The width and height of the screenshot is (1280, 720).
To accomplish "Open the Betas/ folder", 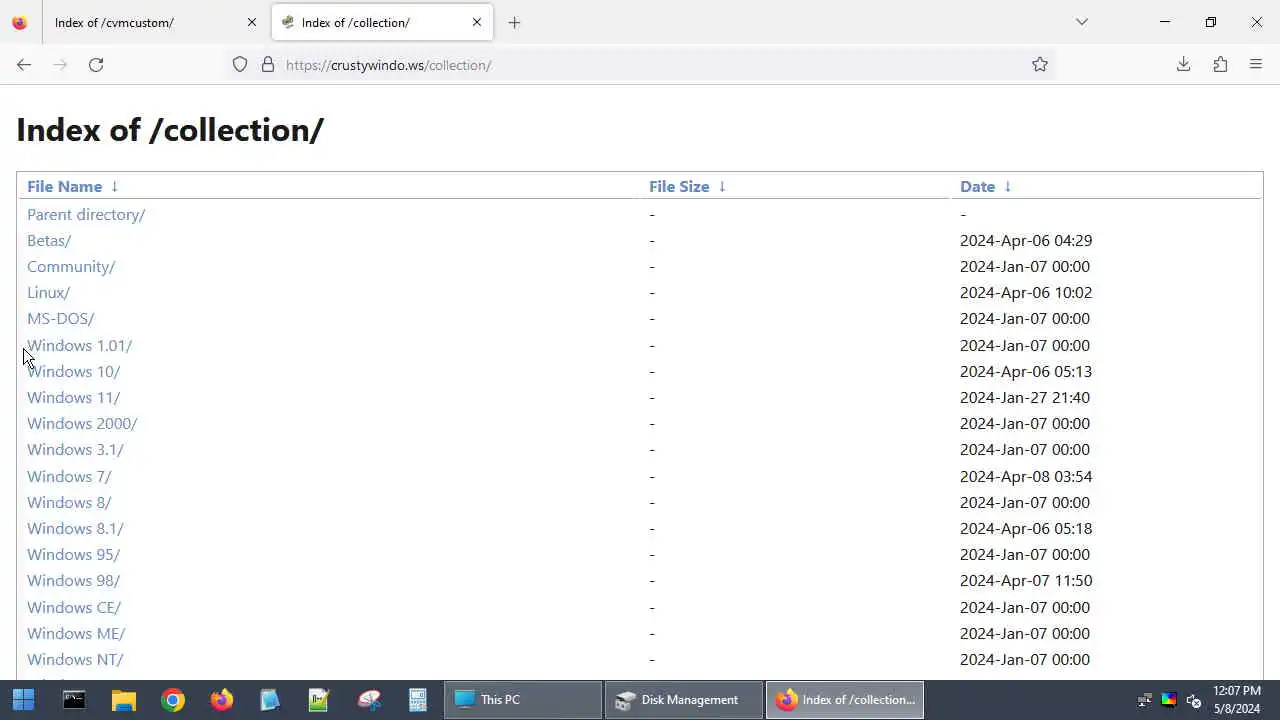I will pyautogui.click(x=49, y=240).
